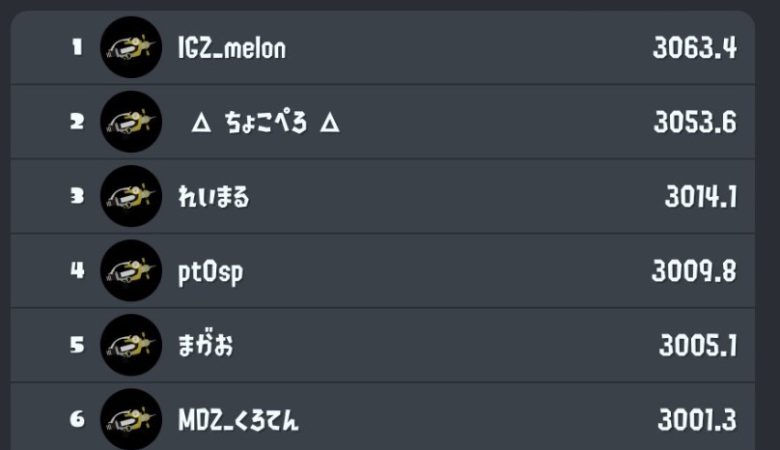Viewport: 780px width, 450px height.
Task: Click the weapon icon for MDZ_くろてん
Action: [131, 419]
